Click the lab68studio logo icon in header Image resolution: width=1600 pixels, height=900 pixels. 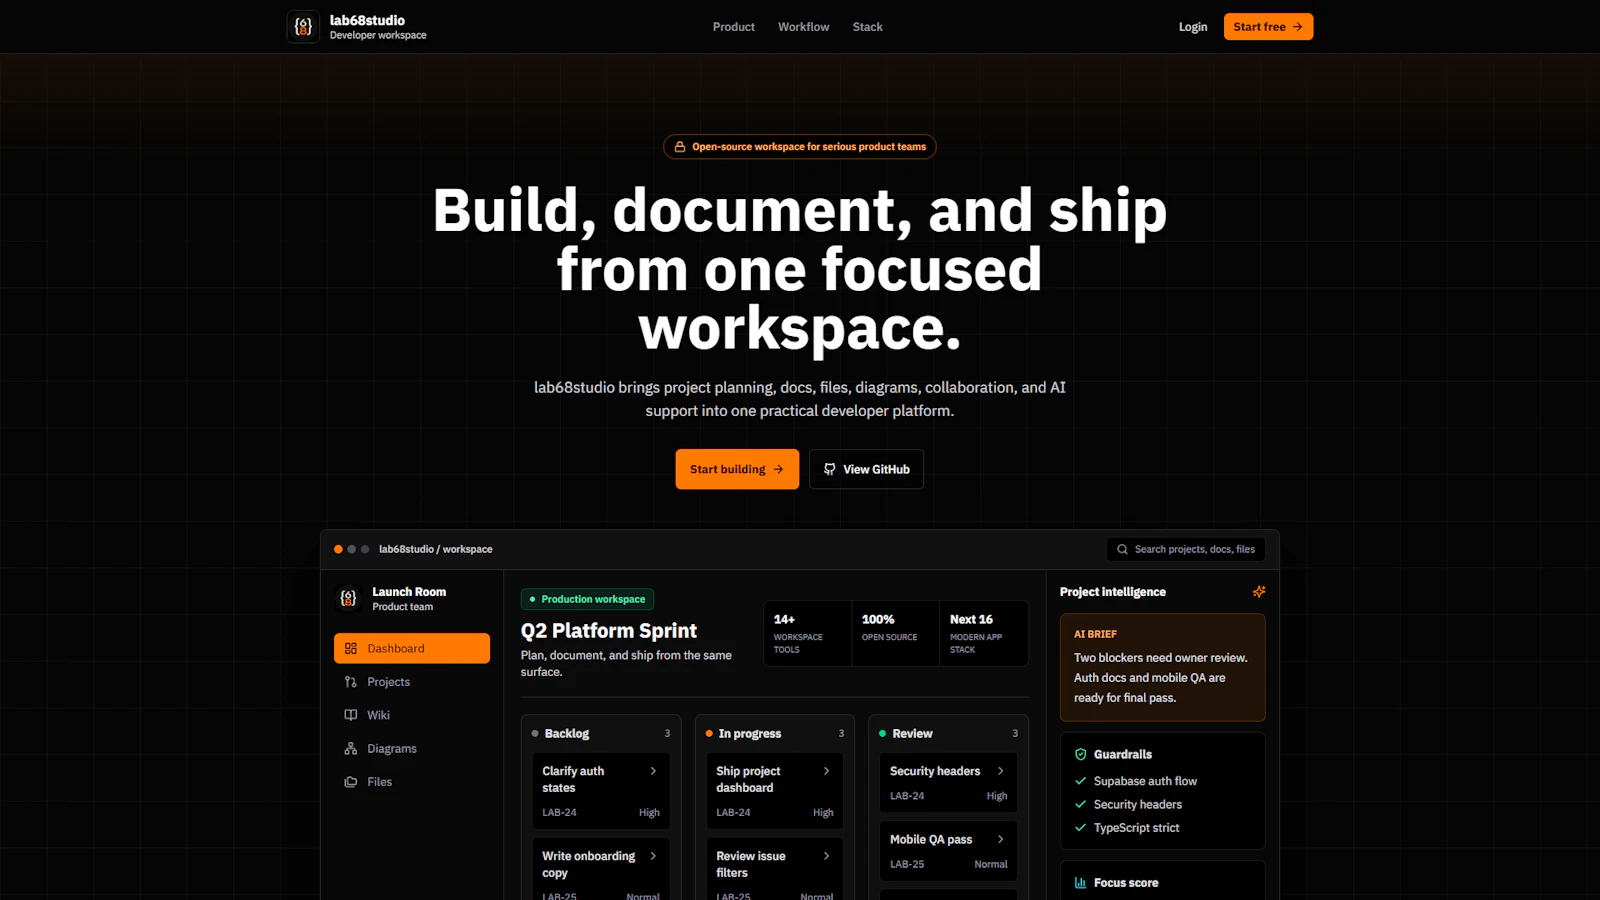(x=303, y=27)
